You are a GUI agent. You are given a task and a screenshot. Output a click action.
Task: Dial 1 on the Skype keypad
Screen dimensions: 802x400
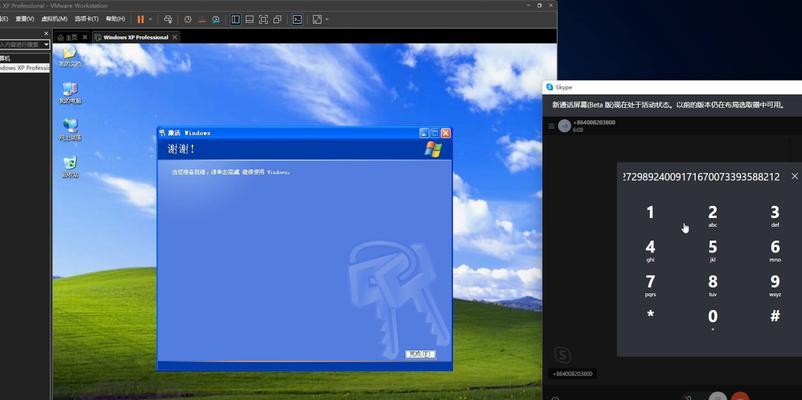tap(650, 212)
